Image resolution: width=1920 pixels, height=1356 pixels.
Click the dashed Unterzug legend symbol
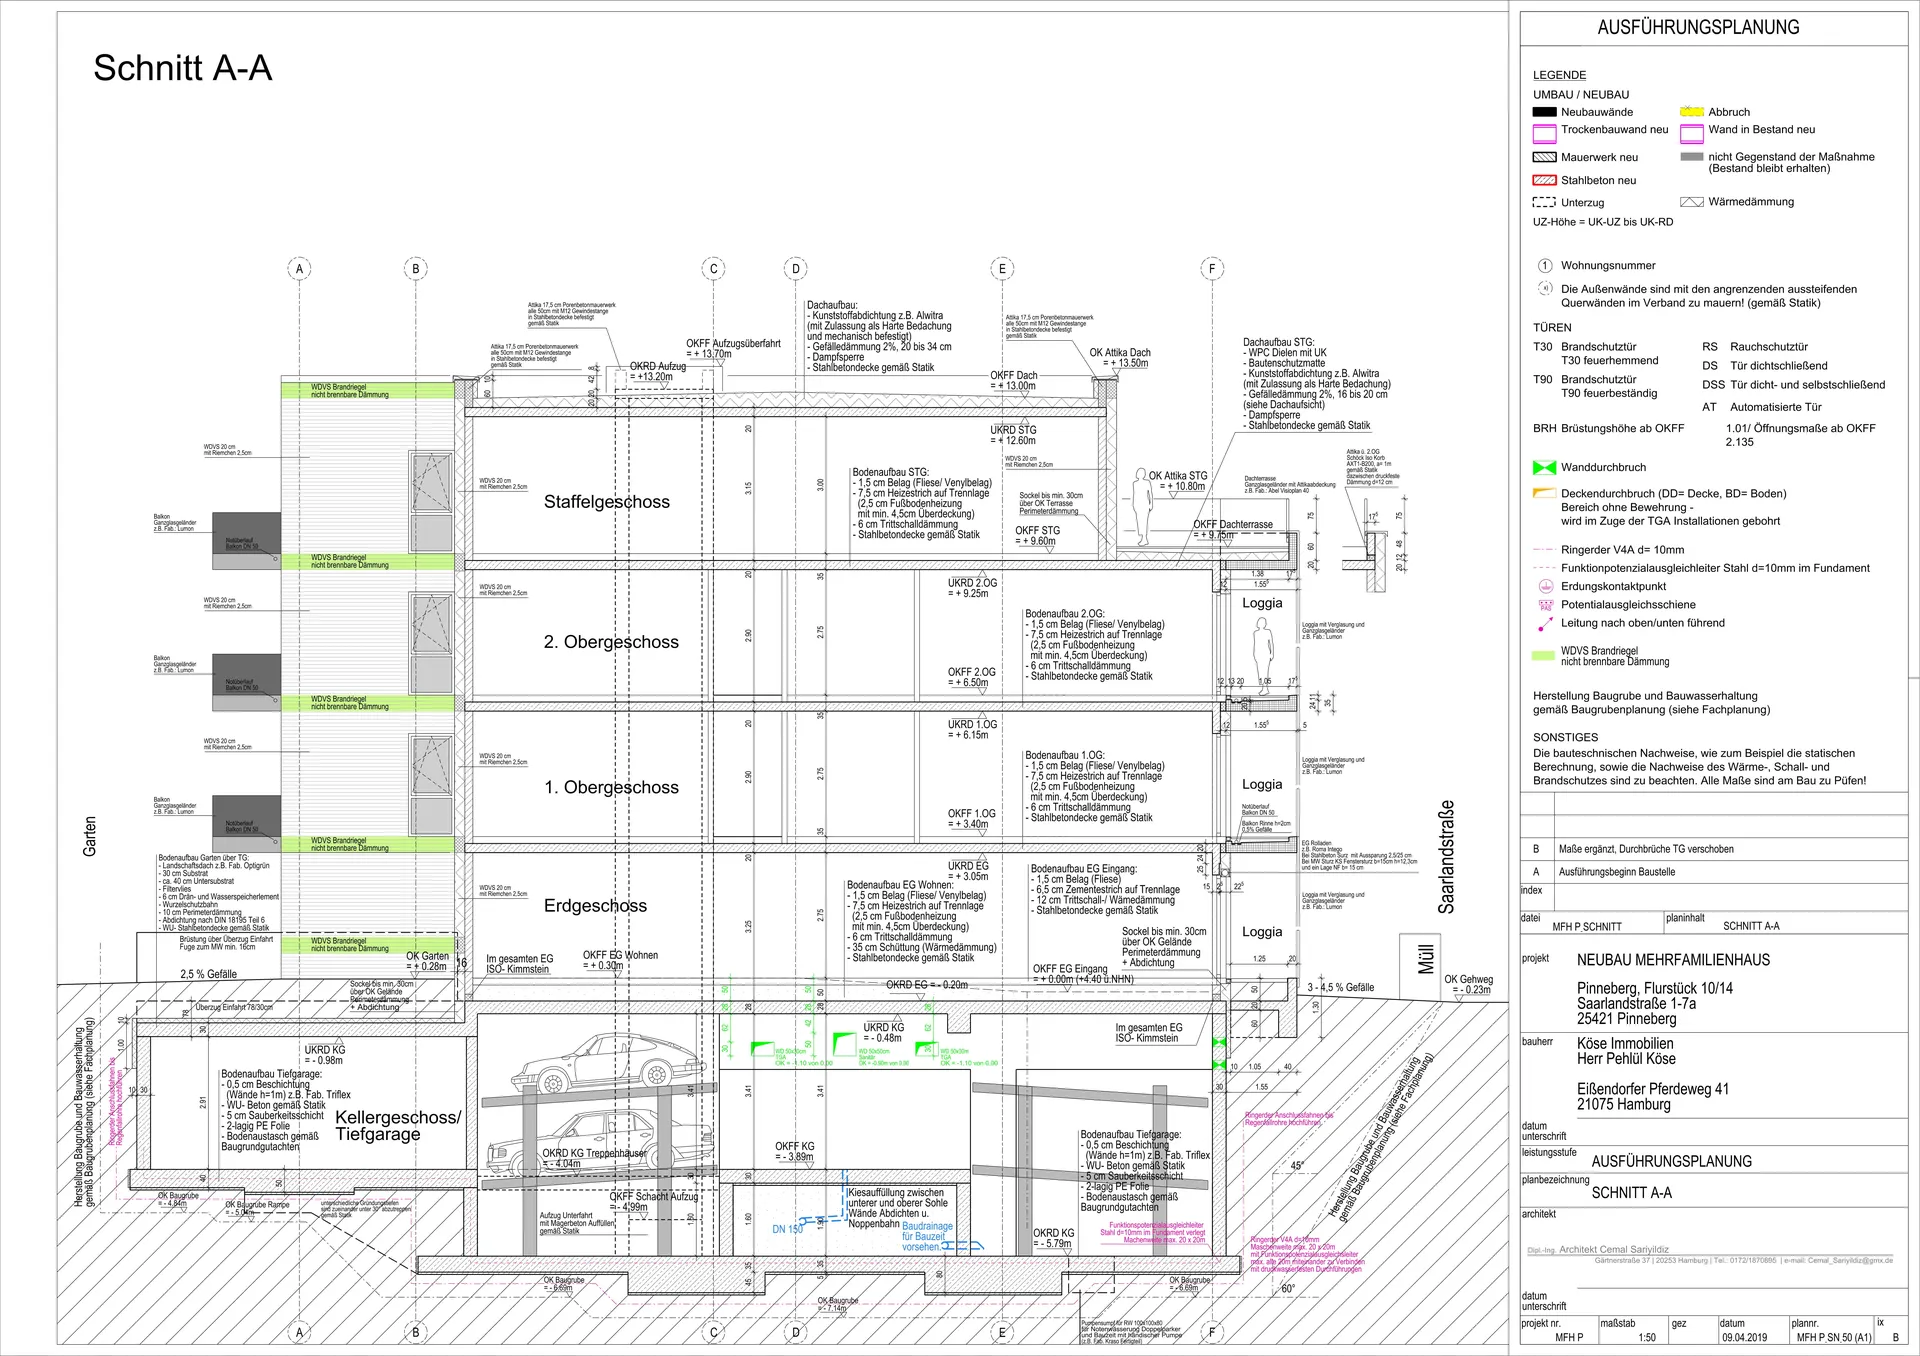tap(1544, 202)
